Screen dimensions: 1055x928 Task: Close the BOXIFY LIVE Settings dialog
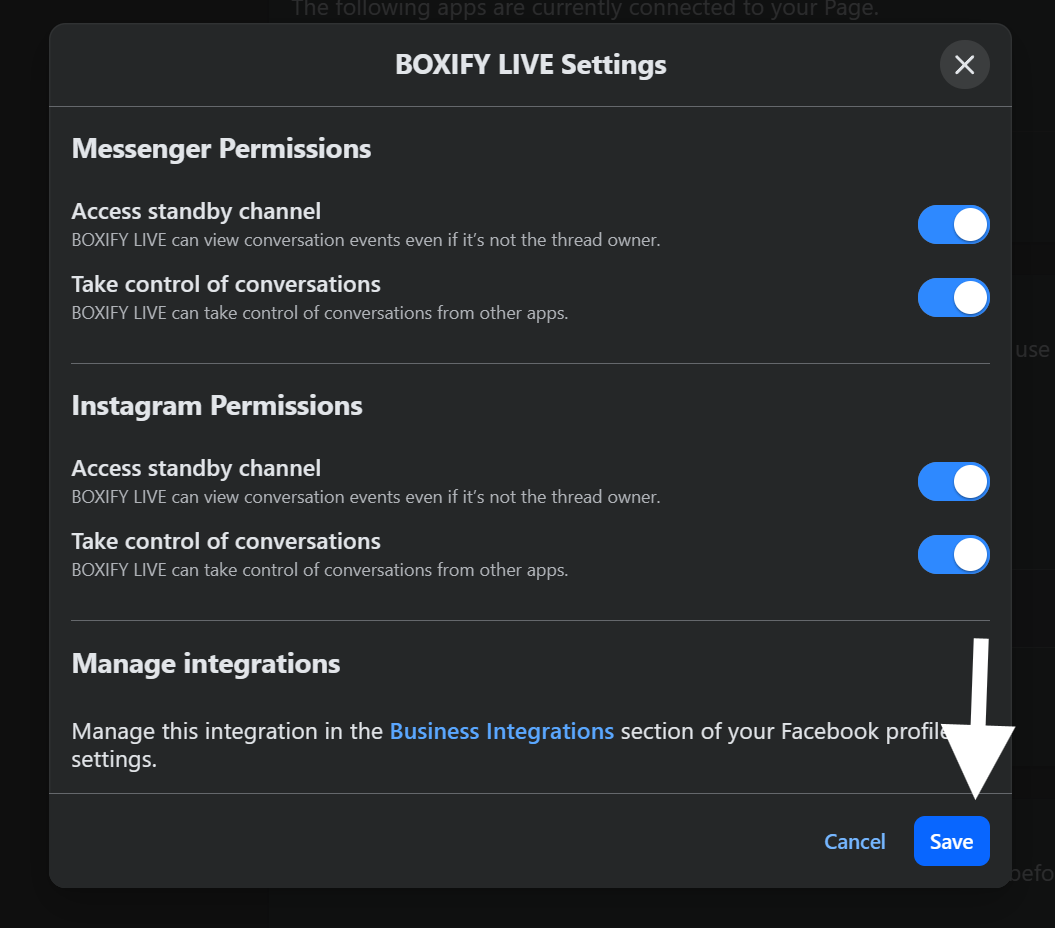coord(964,65)
